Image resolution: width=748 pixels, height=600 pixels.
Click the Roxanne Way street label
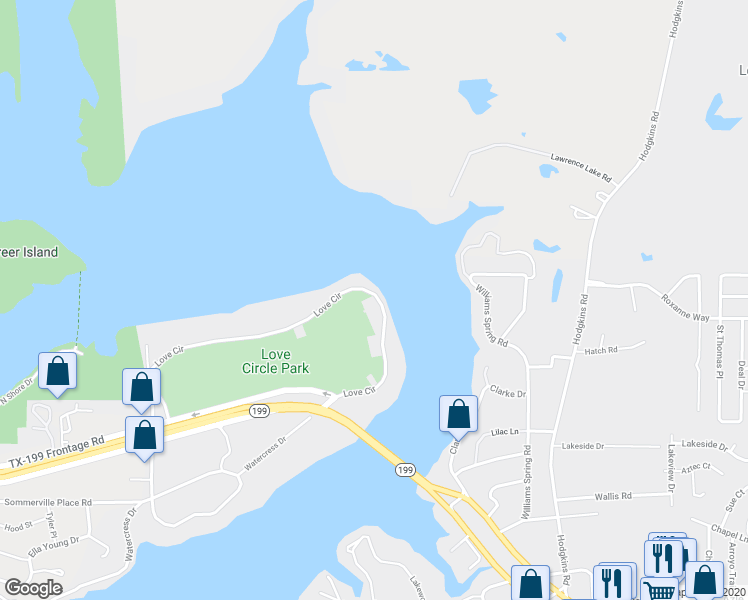(685, 308)
